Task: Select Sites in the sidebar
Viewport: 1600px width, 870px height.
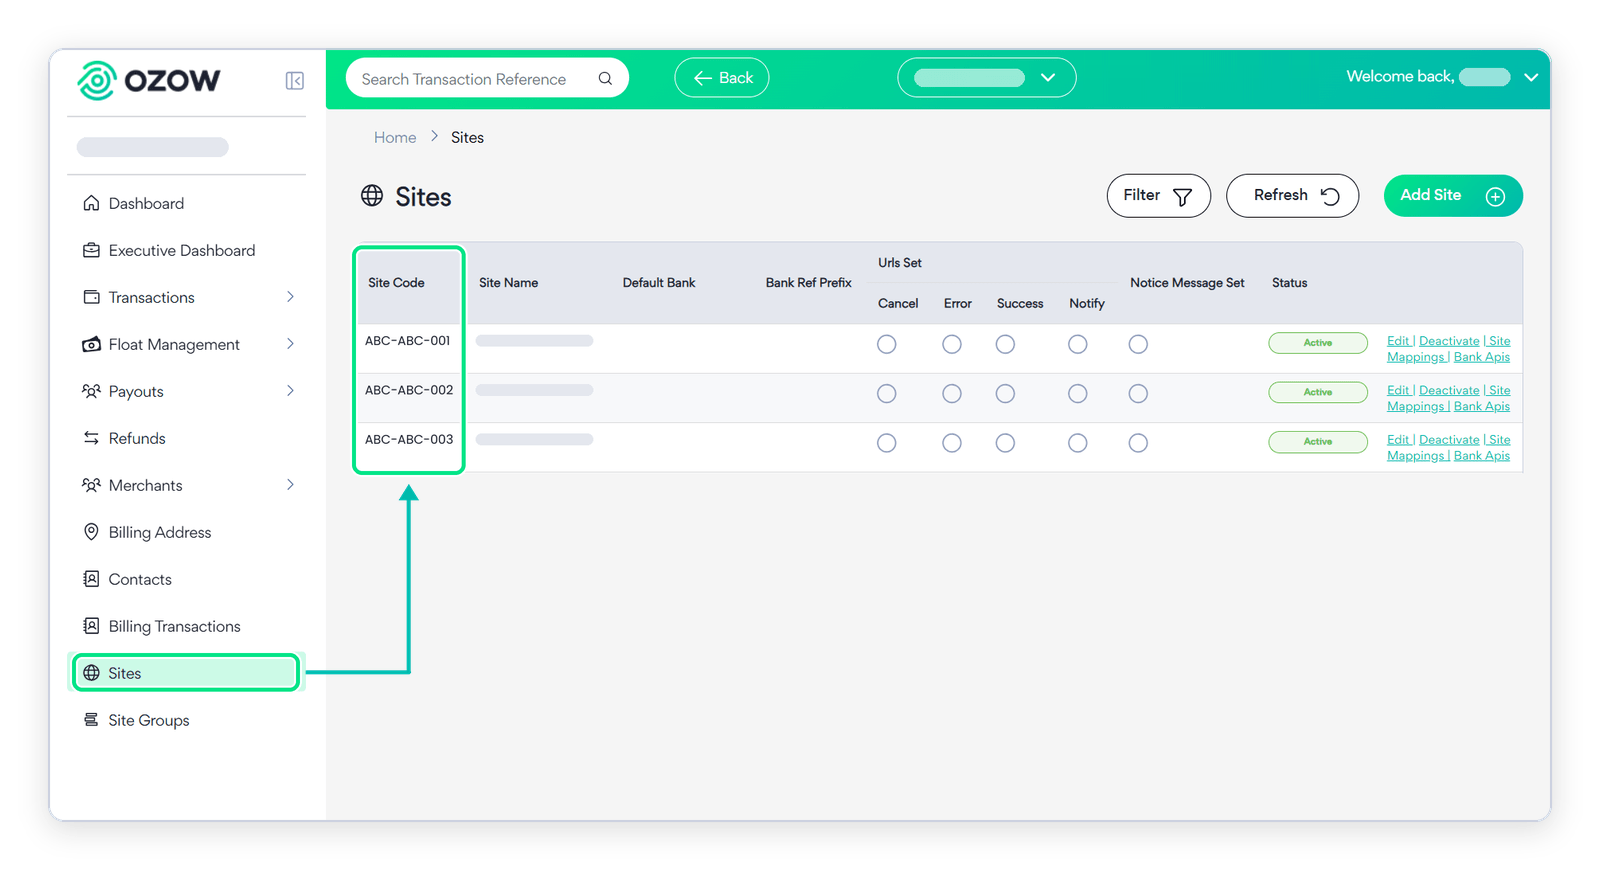Action: 186,673
